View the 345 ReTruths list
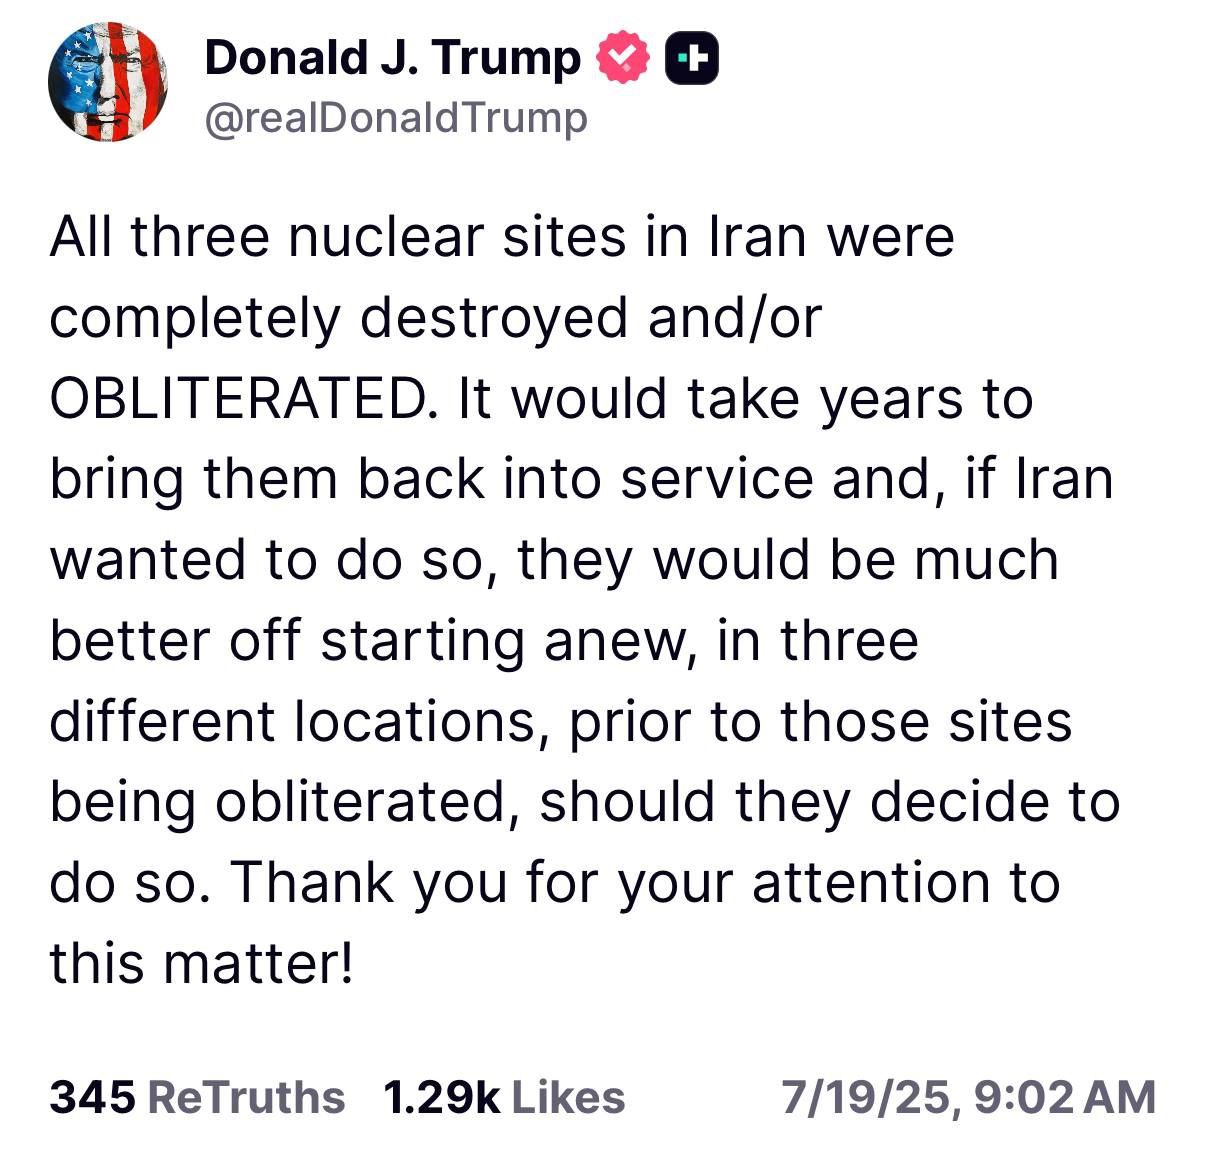Image resolution: width=1206 pixels, height=1170 pixels. (197, 1097)
